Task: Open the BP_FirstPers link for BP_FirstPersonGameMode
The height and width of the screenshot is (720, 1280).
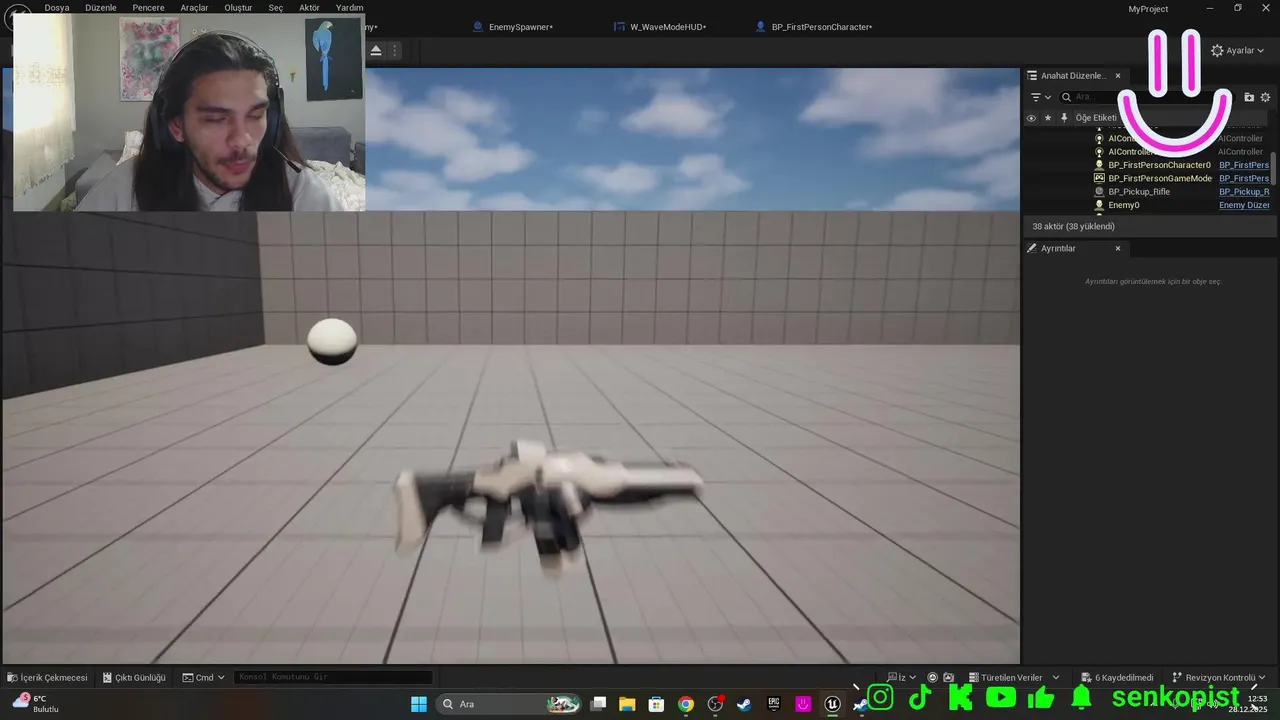Action: (1244, 178)
